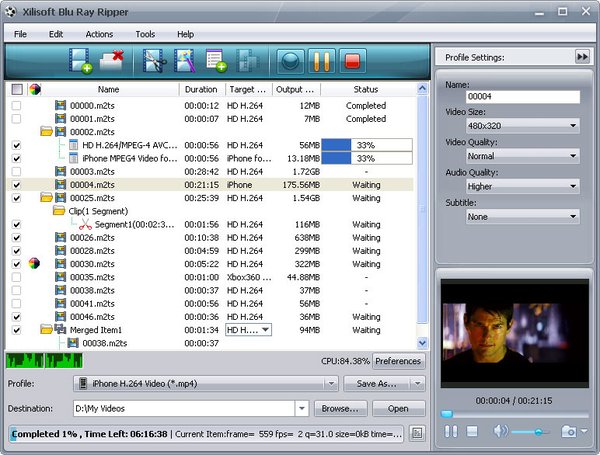The height and width of the screenshot is (455, 600).
Task: Pause conversion with the orange pause button
Action: (x=321, y=61)
